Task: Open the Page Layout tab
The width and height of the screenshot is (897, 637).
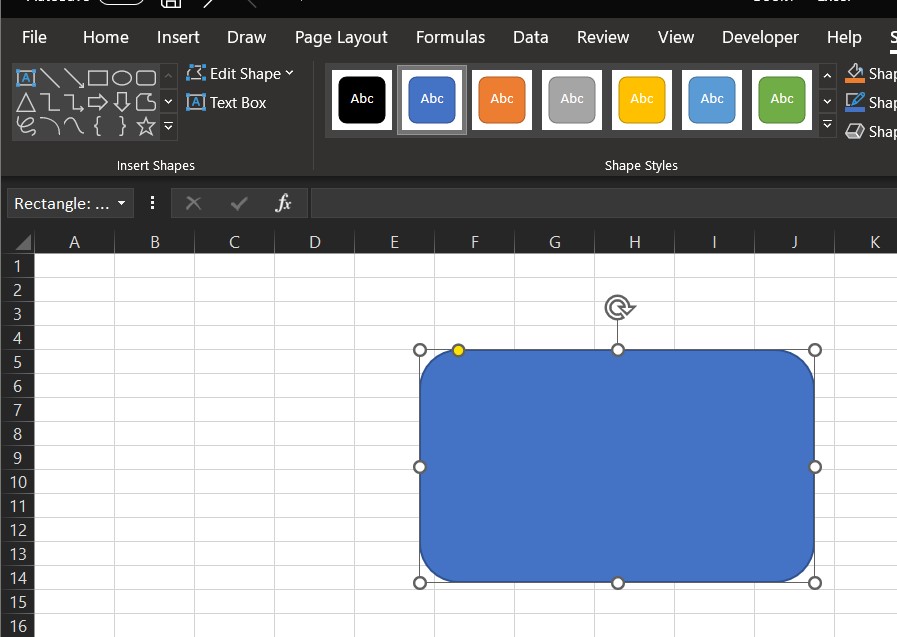Action: point(341,37)
